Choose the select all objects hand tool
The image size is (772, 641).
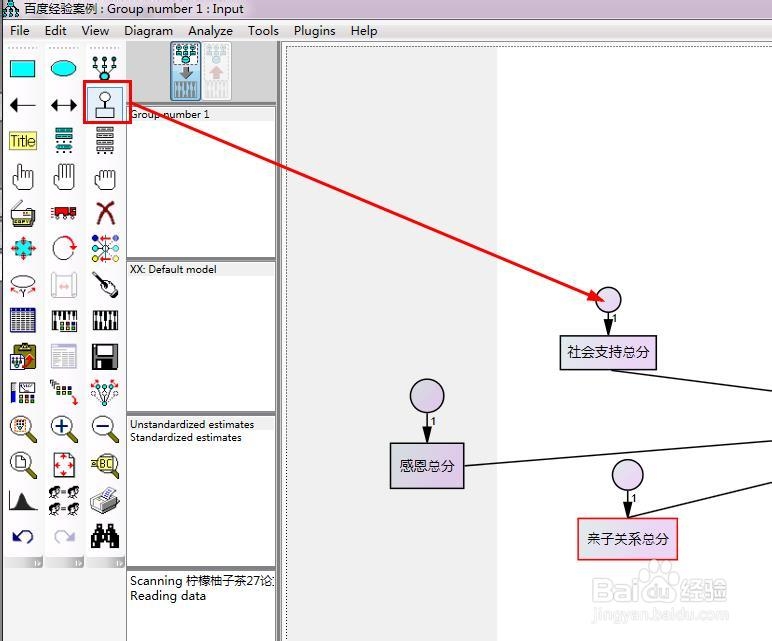pos(64,177)
